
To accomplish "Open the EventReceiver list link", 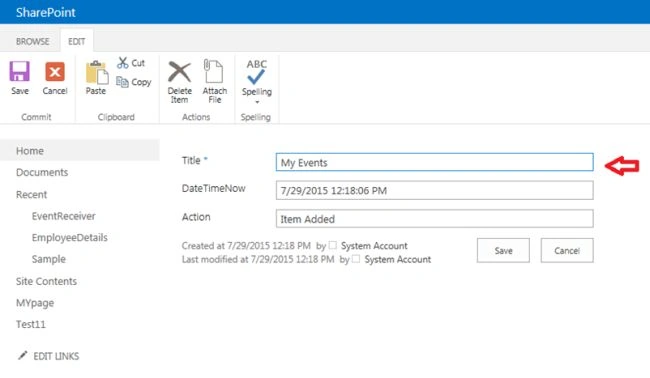I will pyautogui.click(x=63, y=216).
